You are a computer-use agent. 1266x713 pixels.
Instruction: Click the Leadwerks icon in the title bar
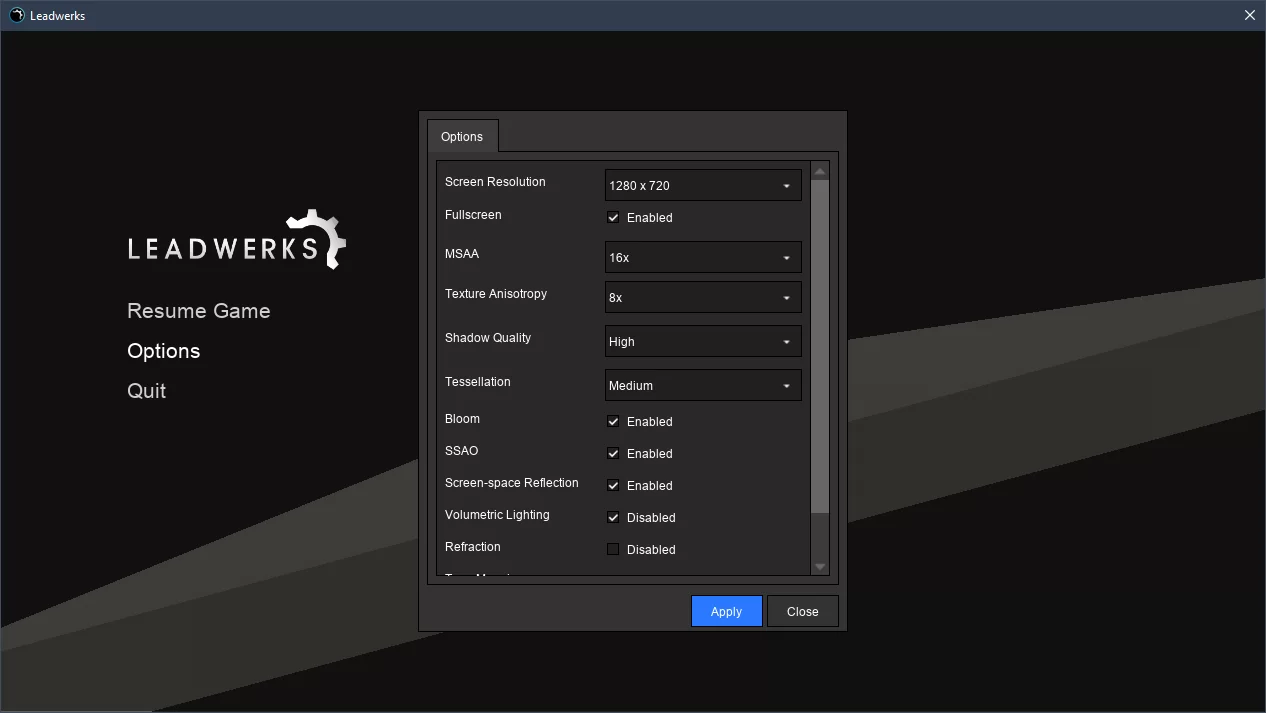pos(16,15)
